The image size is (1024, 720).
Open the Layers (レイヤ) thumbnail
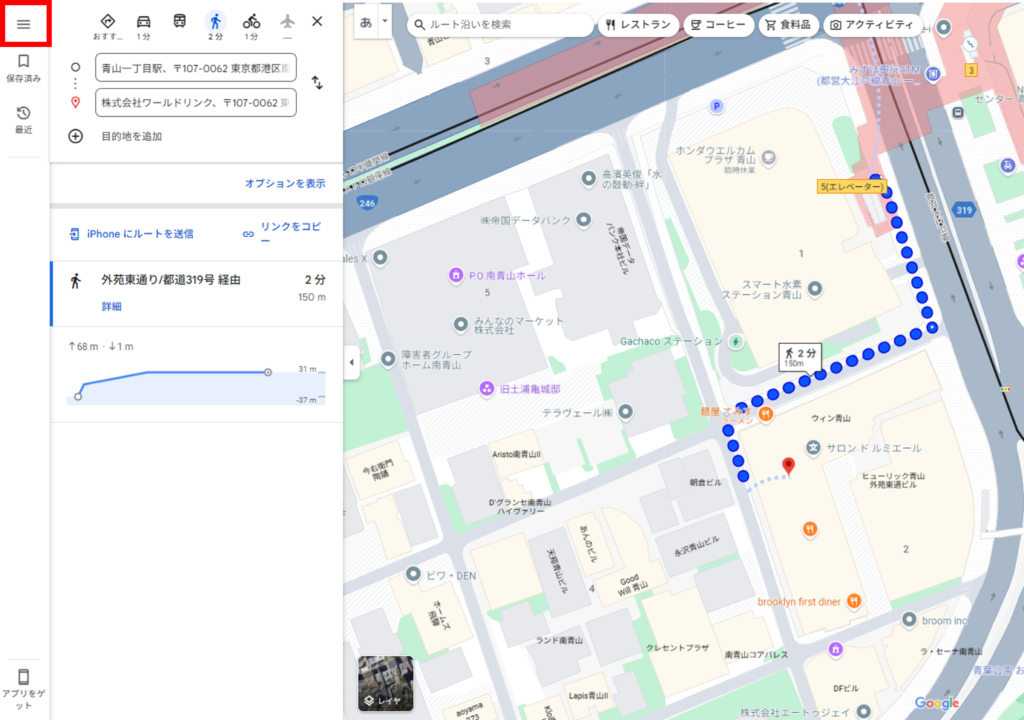click(385, 683)
